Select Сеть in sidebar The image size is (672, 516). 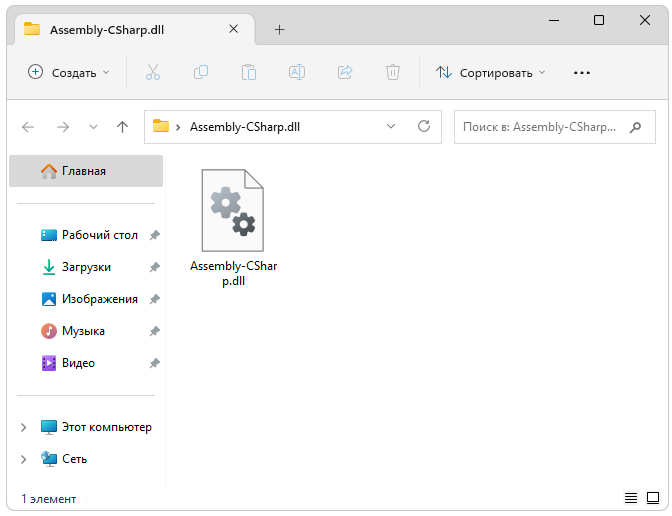click(x=64, y=459)
